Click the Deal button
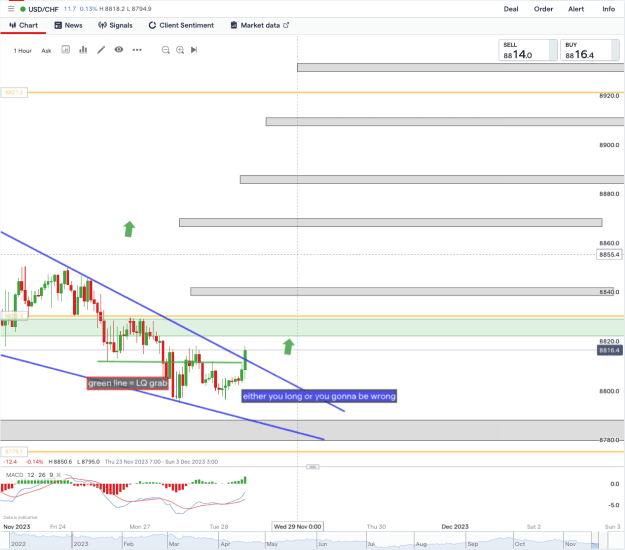The height and width of the screenshot is (550, 625). coord(511,9)
